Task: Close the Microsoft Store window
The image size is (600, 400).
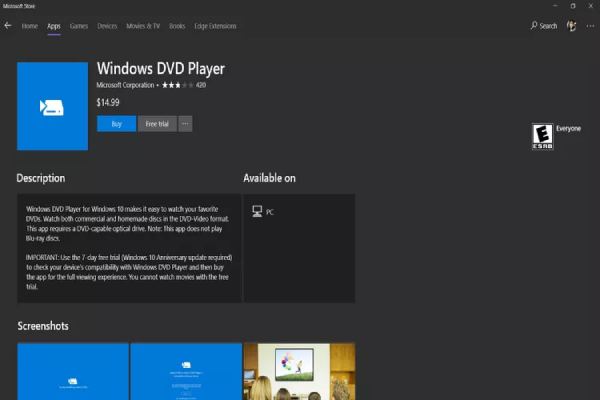Action: 591,6
